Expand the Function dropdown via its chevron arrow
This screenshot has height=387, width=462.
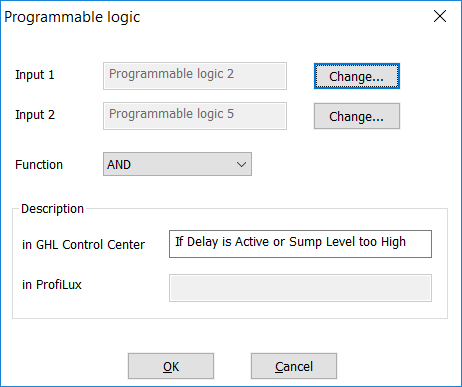241,164
